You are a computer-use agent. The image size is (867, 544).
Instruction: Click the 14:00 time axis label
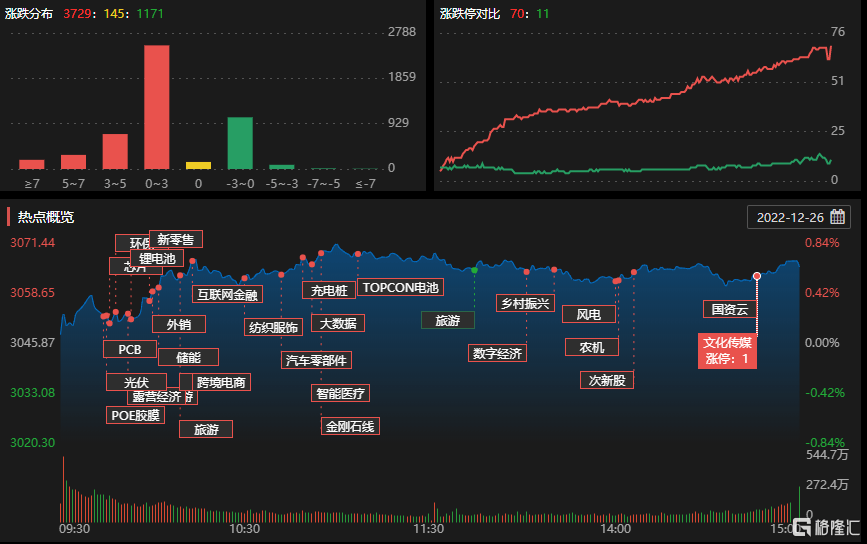615,529
